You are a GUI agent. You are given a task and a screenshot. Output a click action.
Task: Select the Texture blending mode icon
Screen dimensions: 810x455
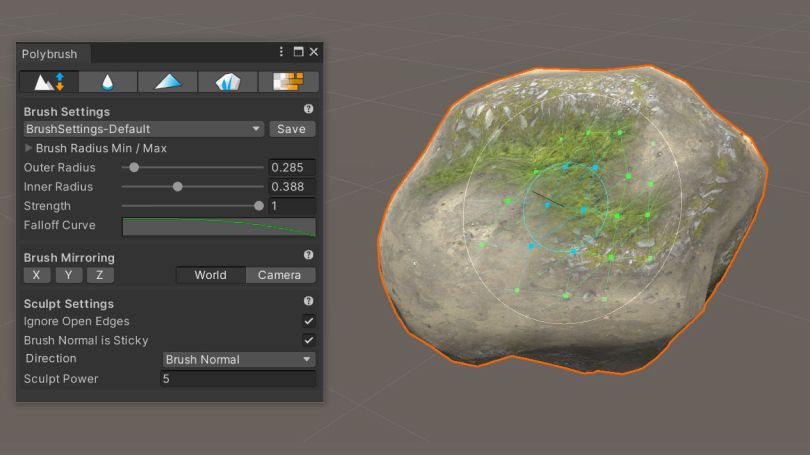pos(288,82)
